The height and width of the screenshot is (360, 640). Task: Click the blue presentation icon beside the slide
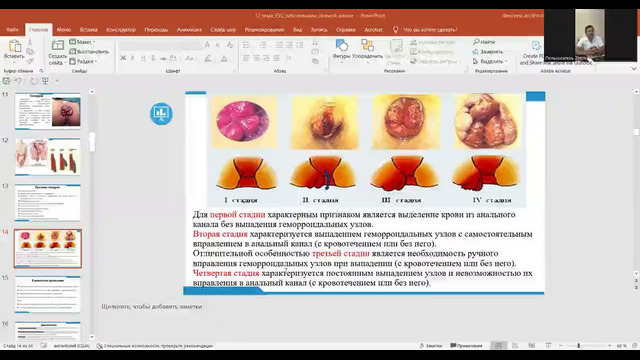point(161,113)
